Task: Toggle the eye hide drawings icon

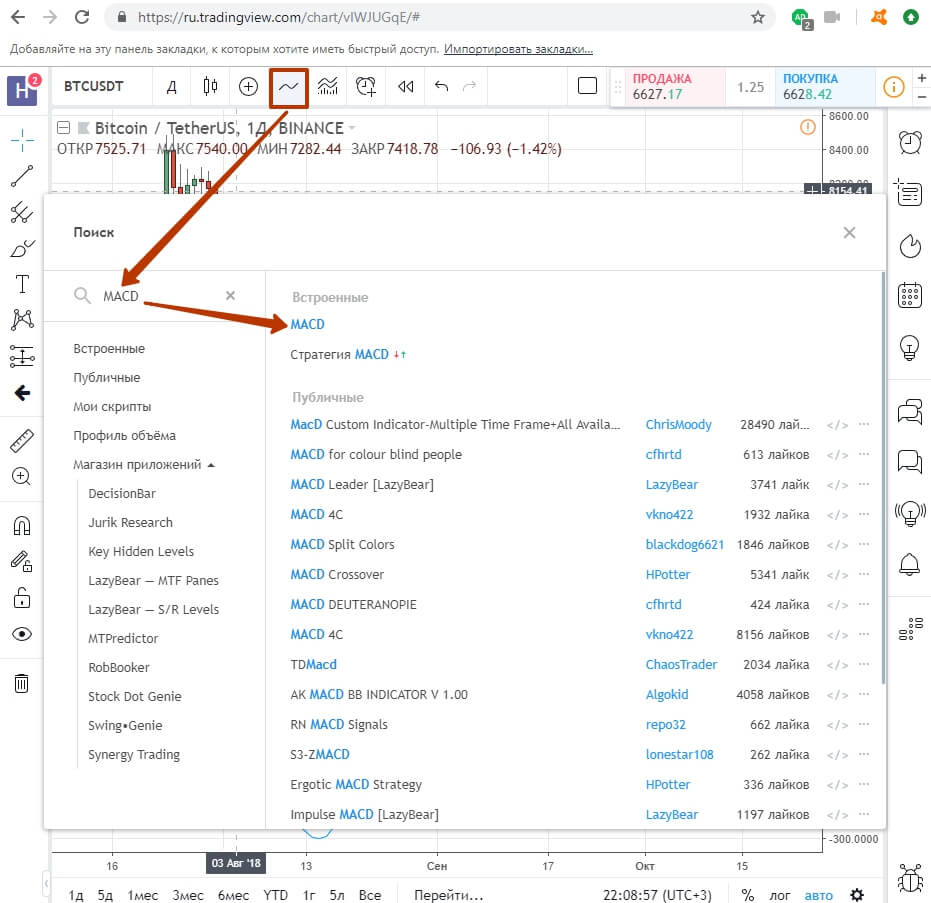Action: coord(21,634)
